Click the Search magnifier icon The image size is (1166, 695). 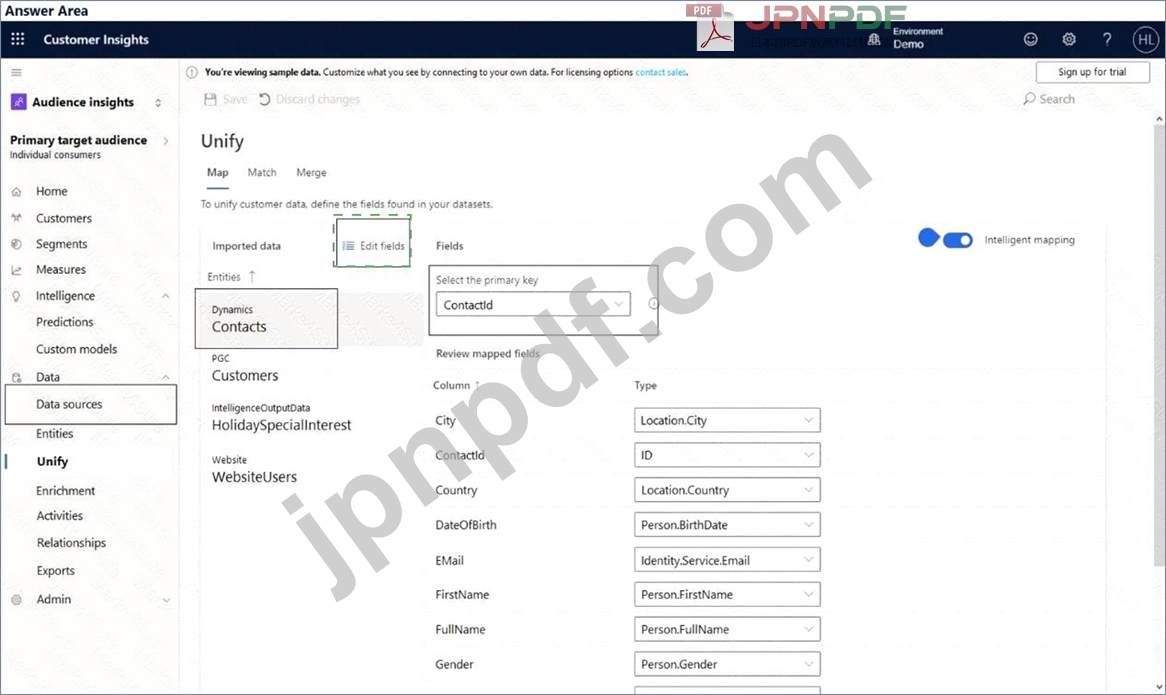(1029, 99)
